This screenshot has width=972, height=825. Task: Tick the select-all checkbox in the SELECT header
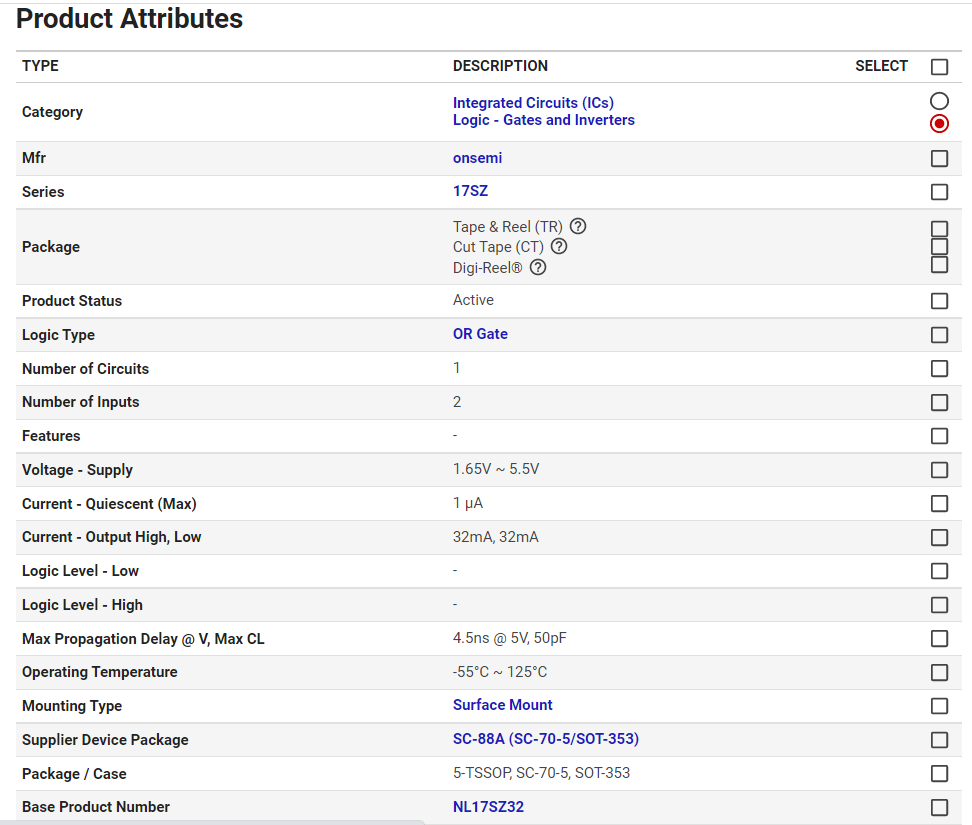pos(939,67)
